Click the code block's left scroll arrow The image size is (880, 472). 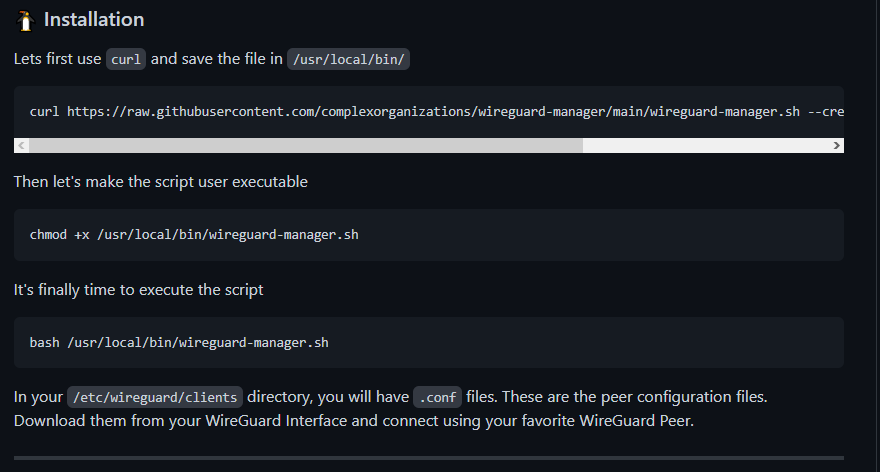[x=21, y=145]
